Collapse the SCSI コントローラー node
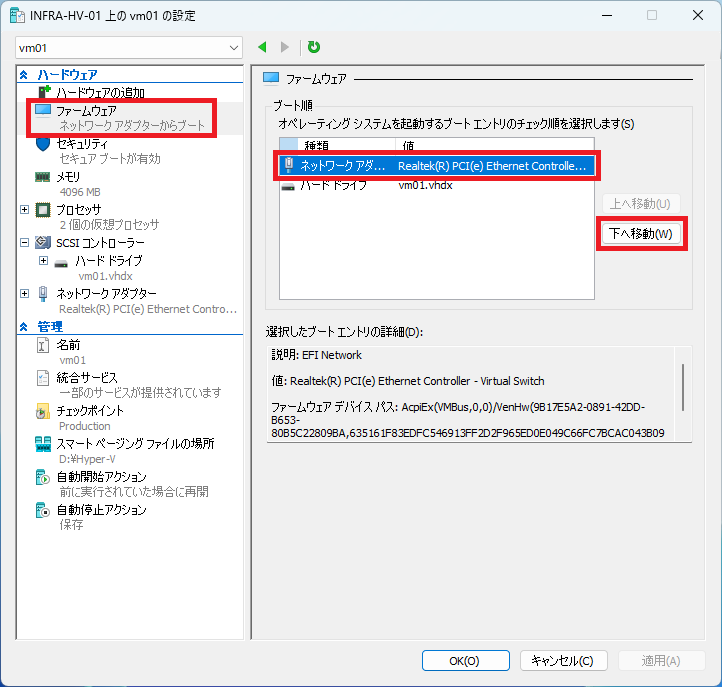This screenshot has width=722, height=687. [x=25, y=243]
